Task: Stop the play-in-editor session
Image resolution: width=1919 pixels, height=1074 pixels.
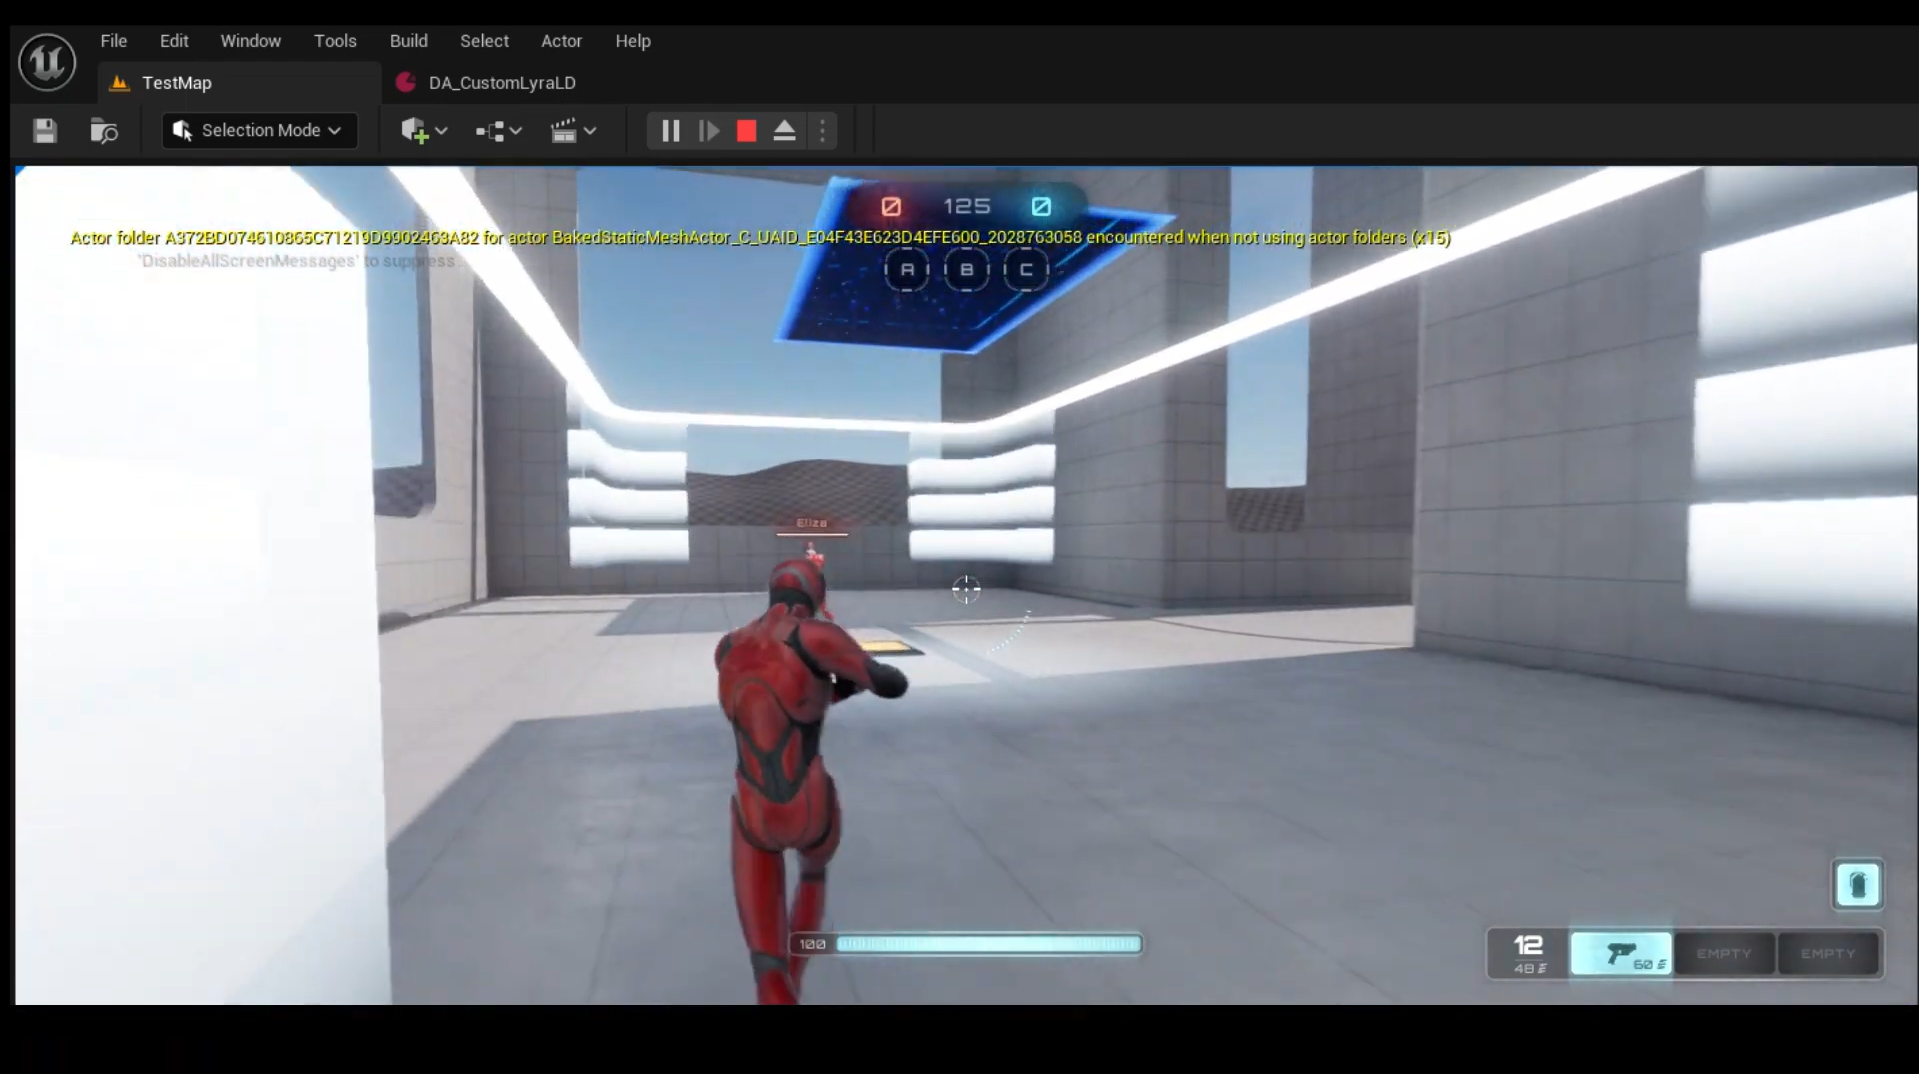Action: [746, 131]
